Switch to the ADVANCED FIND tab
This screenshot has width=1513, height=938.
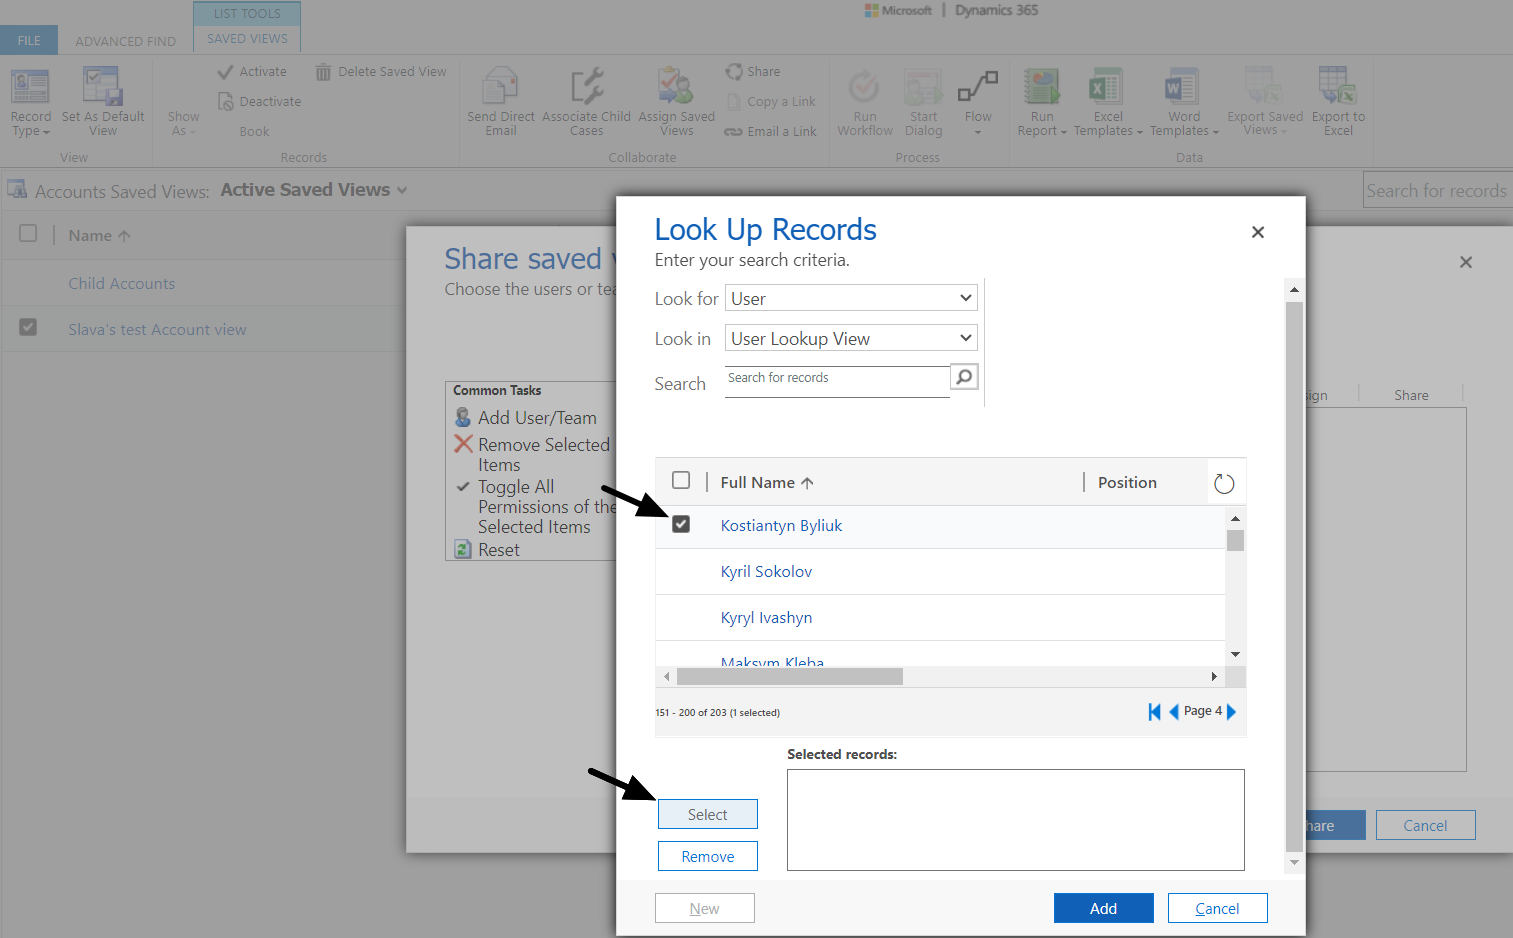[125, 41]
